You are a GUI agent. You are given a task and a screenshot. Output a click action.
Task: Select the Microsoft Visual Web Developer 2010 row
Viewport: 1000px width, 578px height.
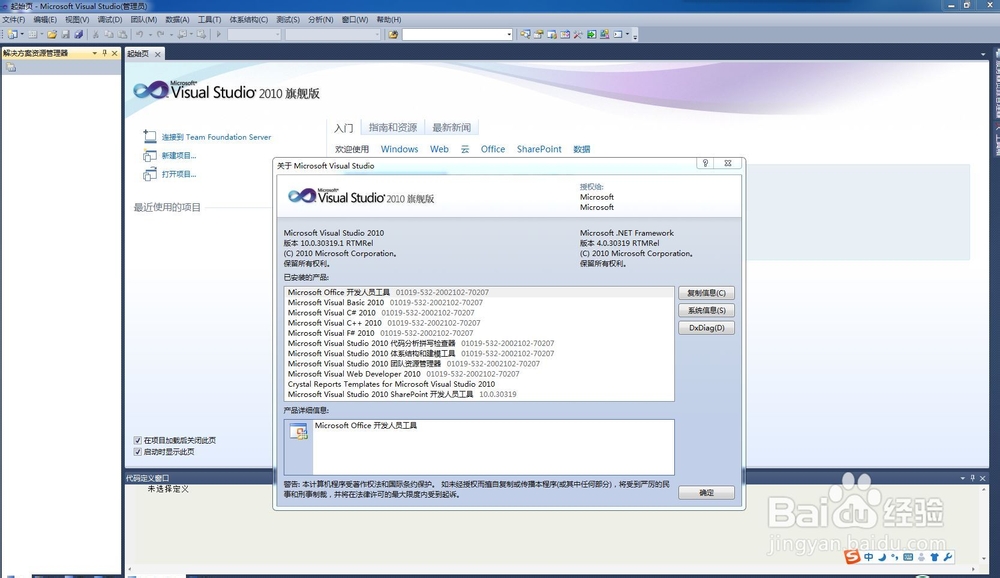coord(479,374)
